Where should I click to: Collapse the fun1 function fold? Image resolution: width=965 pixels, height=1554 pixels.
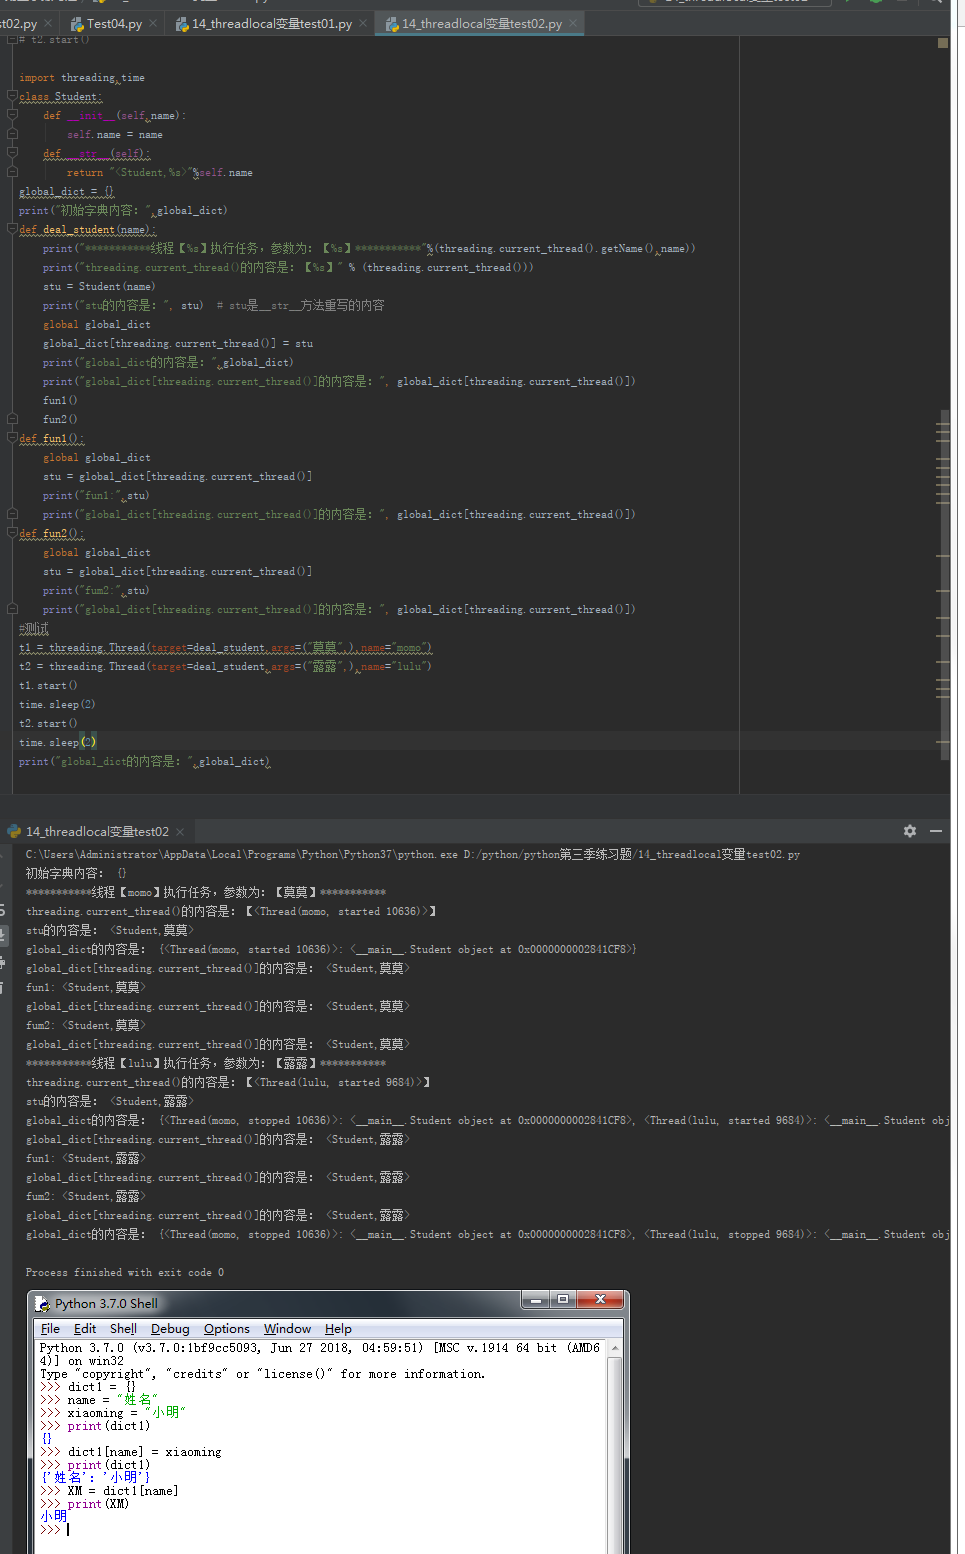(12, 439)
